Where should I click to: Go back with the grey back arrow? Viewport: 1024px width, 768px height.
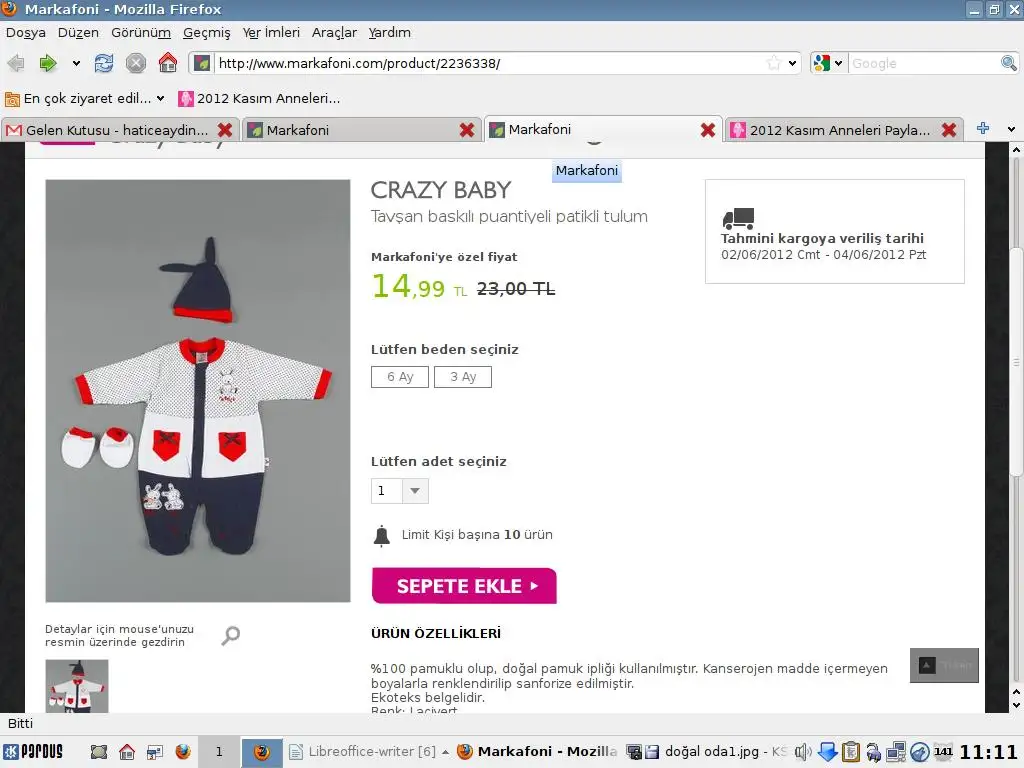coord(16,63)
